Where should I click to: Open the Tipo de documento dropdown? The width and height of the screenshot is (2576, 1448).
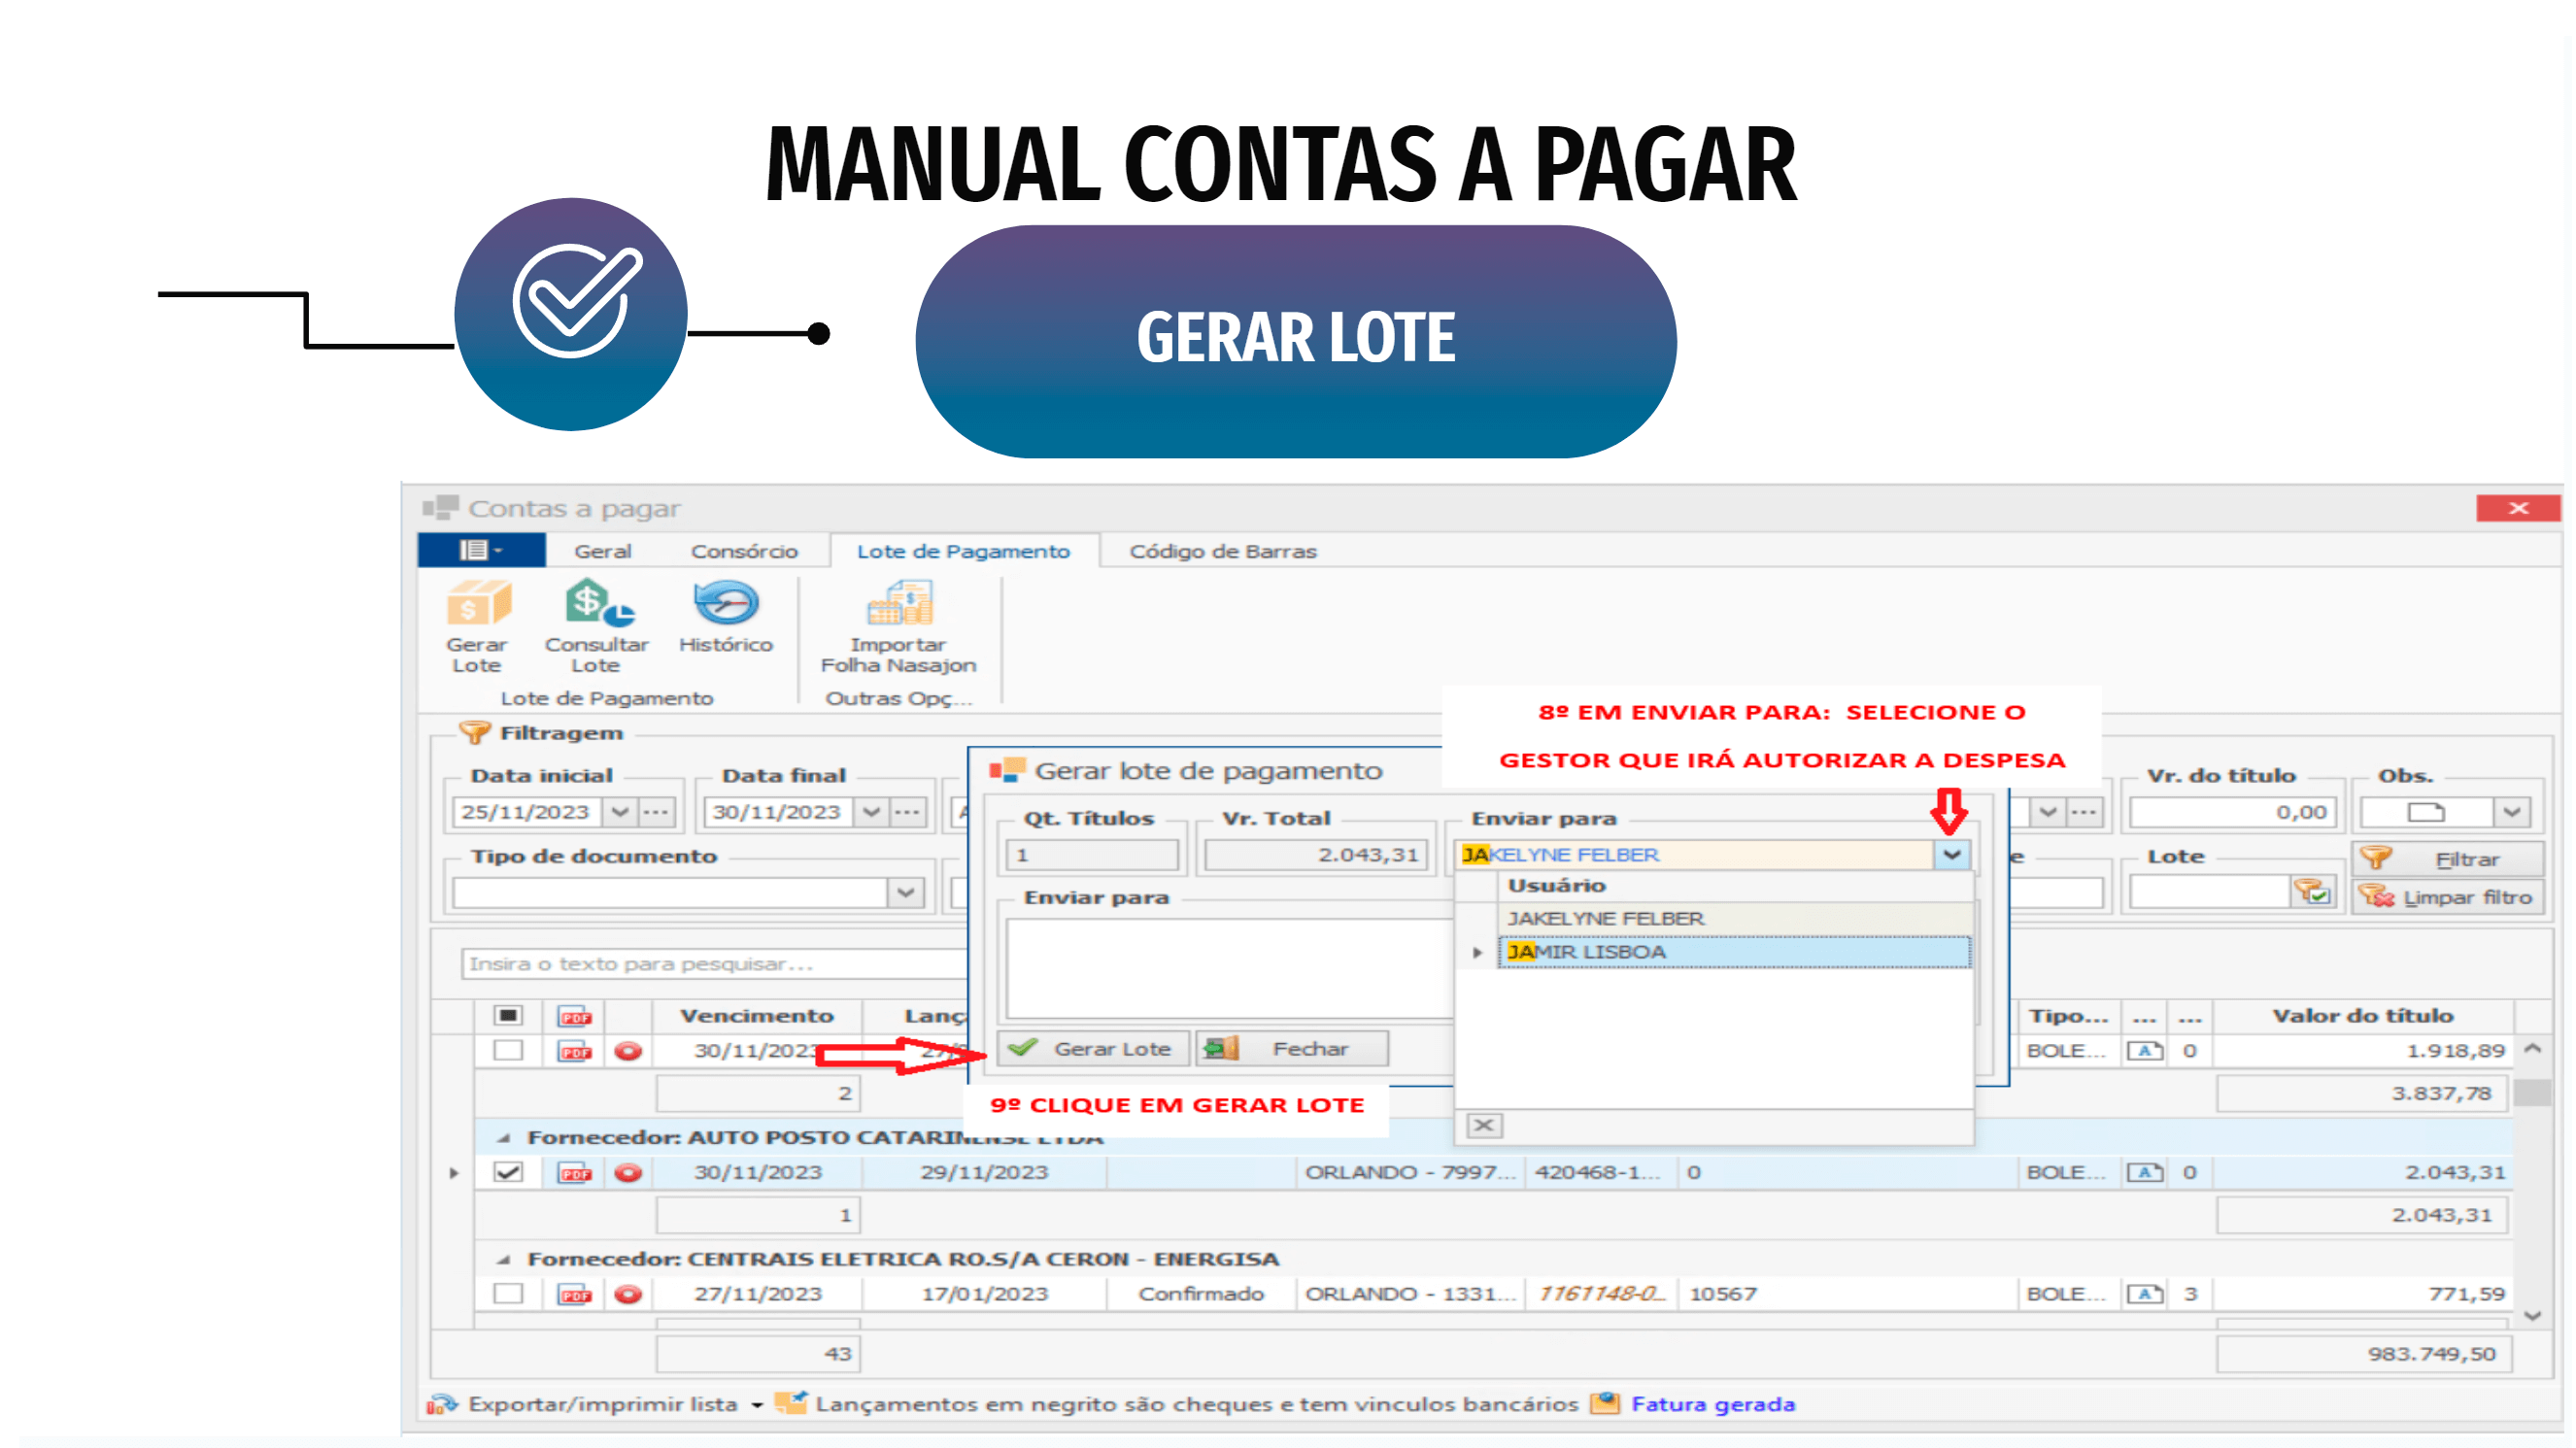pyautogui.click(x=906, y=893)
